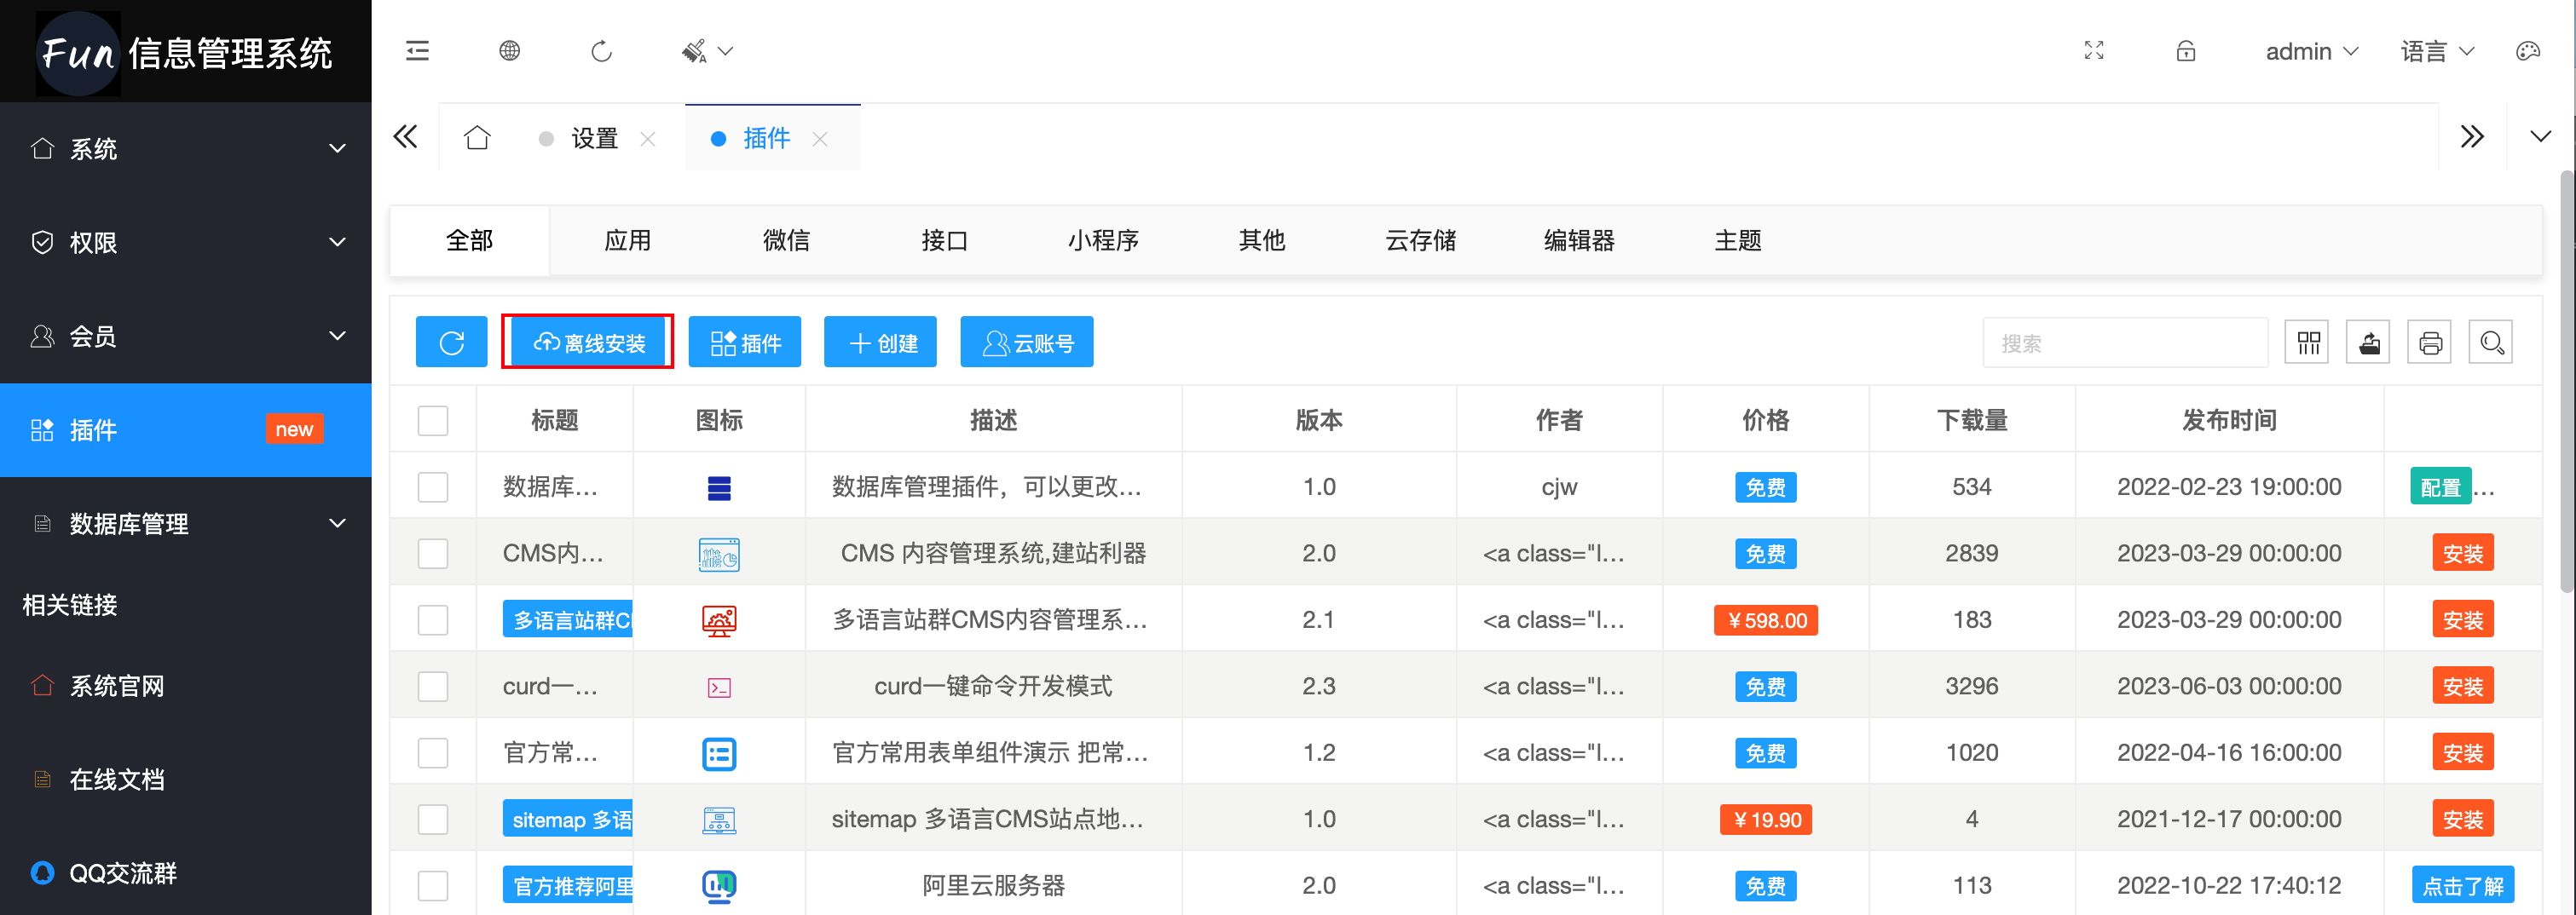Image resolution: width=2576 pixels, height=915 pixels.
Task: Click 安装 for the ¥598.00 plugin
Action: (x=2463, y=621)
